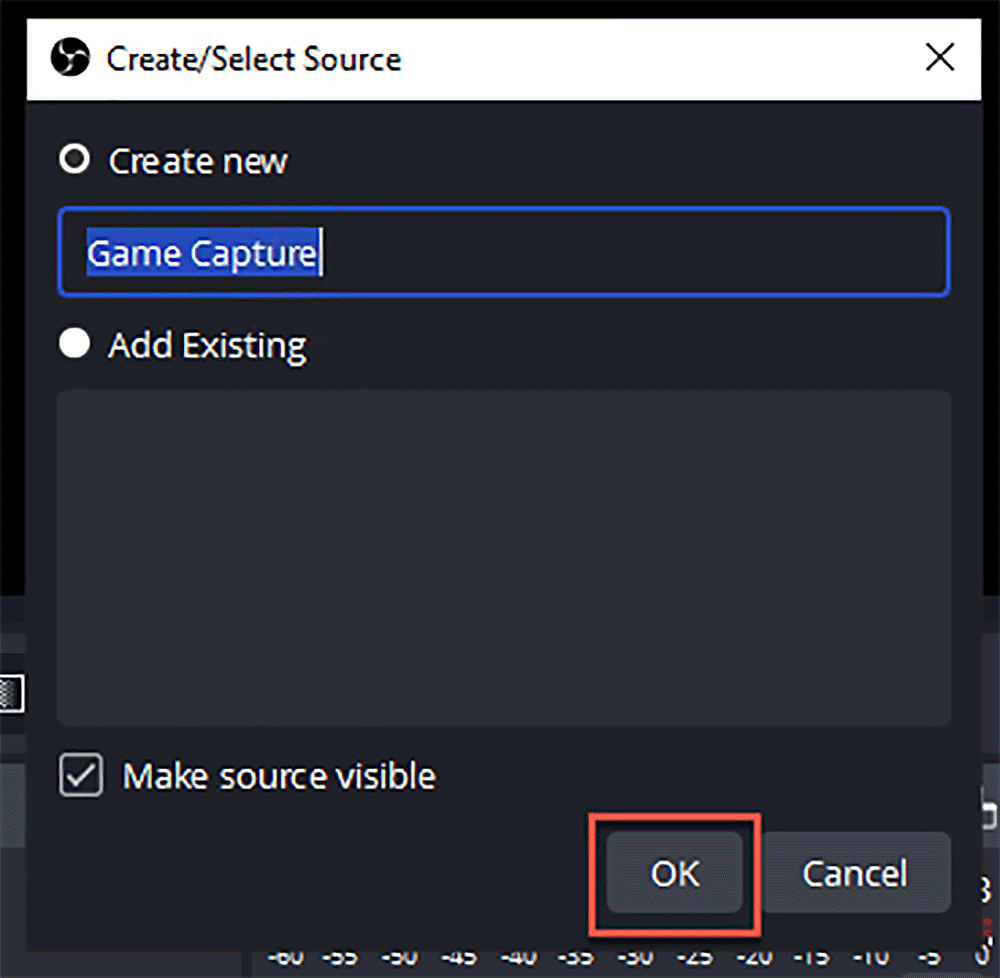Select the Create new radio button
The width and height of the screenshot is (1000, 978).
point(75,159)
